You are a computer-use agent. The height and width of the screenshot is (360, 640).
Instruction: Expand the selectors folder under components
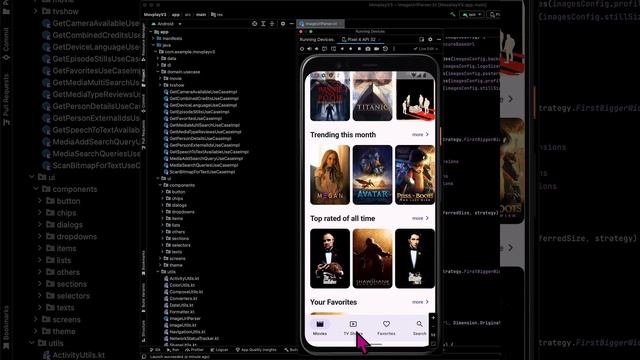click(163, 245)
